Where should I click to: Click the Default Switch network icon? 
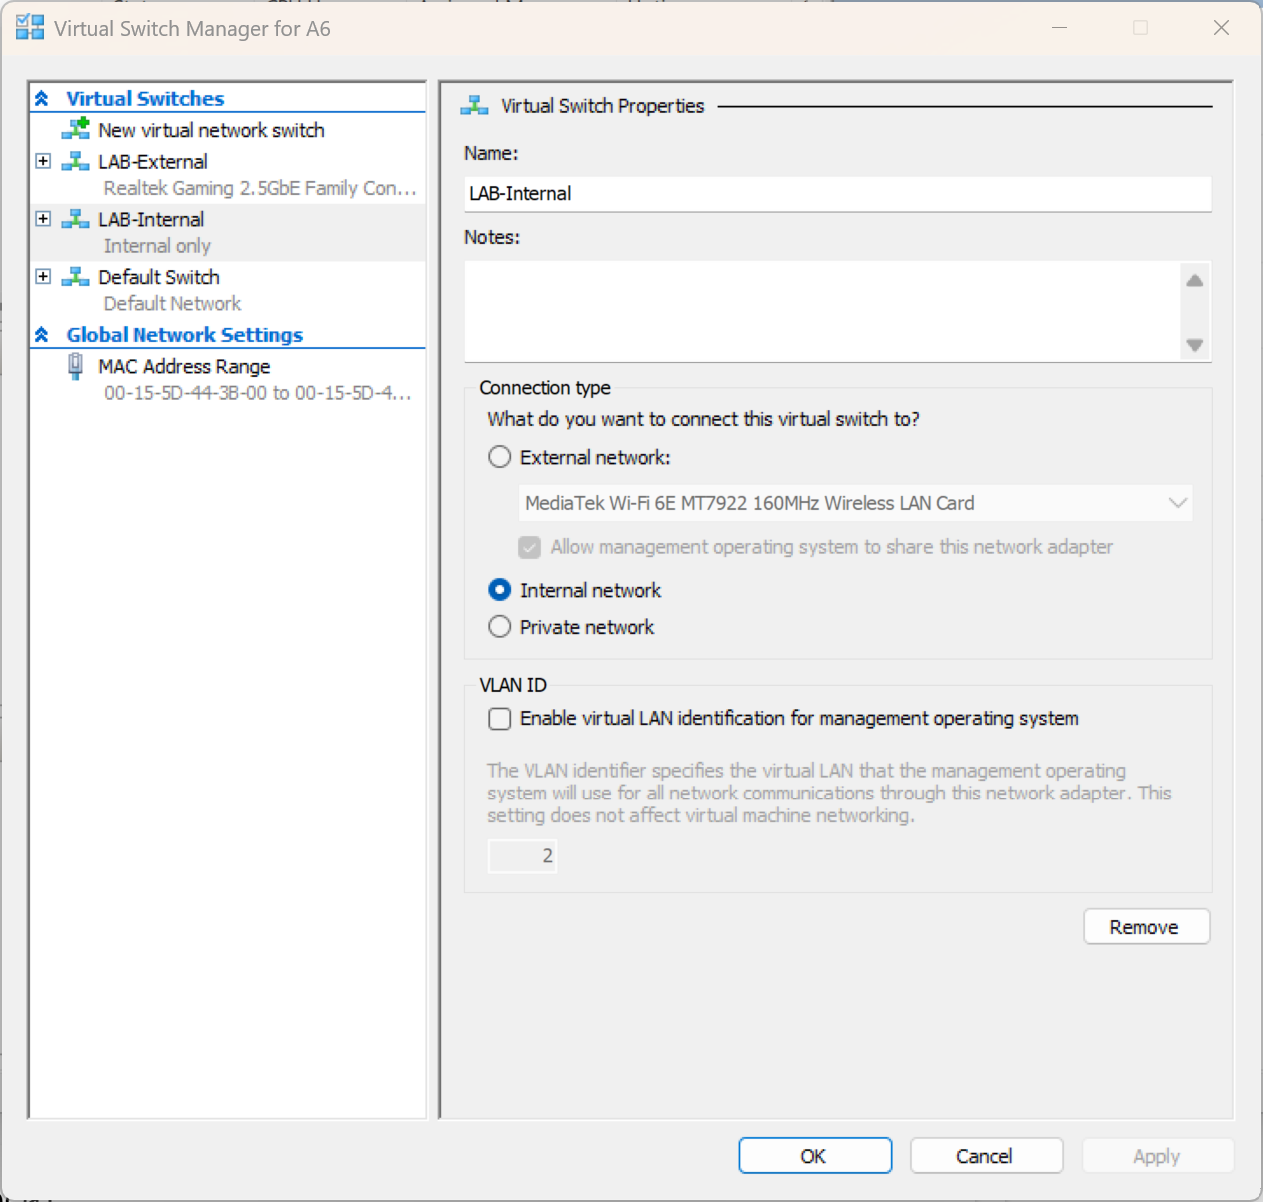pos(76,277)
